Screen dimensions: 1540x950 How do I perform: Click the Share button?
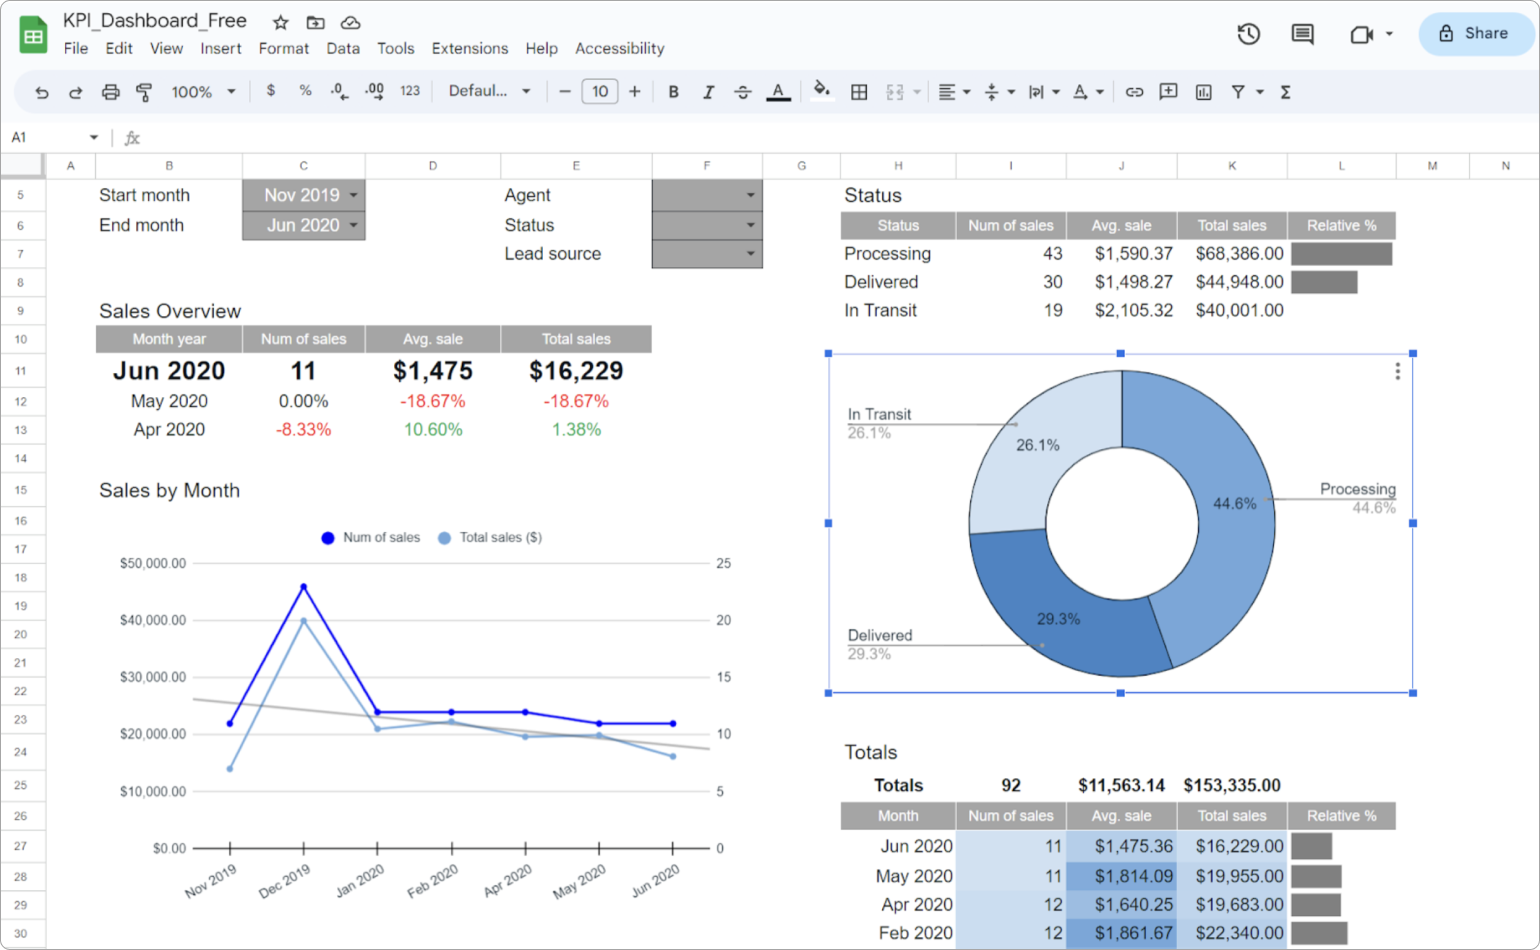click(1475, 34)
